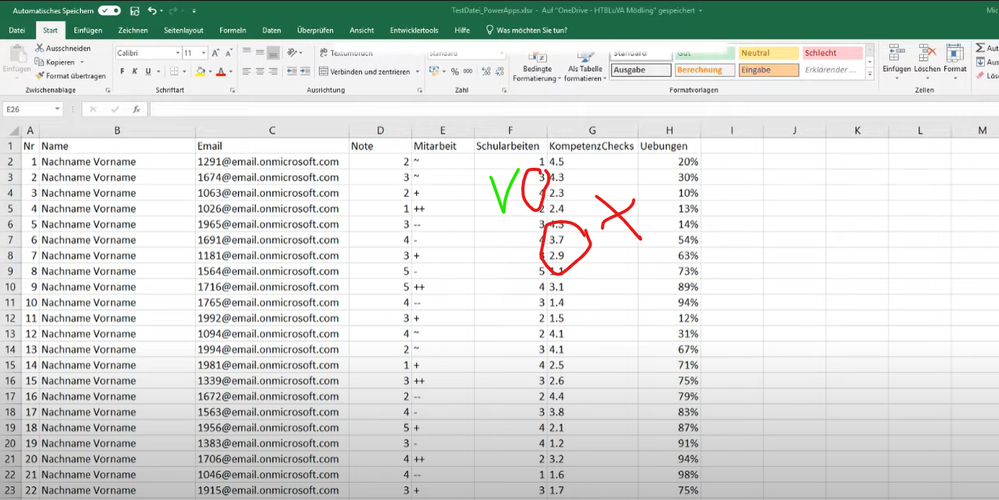The image size is (999, 500).
Task: Open the Kopieren dropdown arrow
Action: (82, 62)
